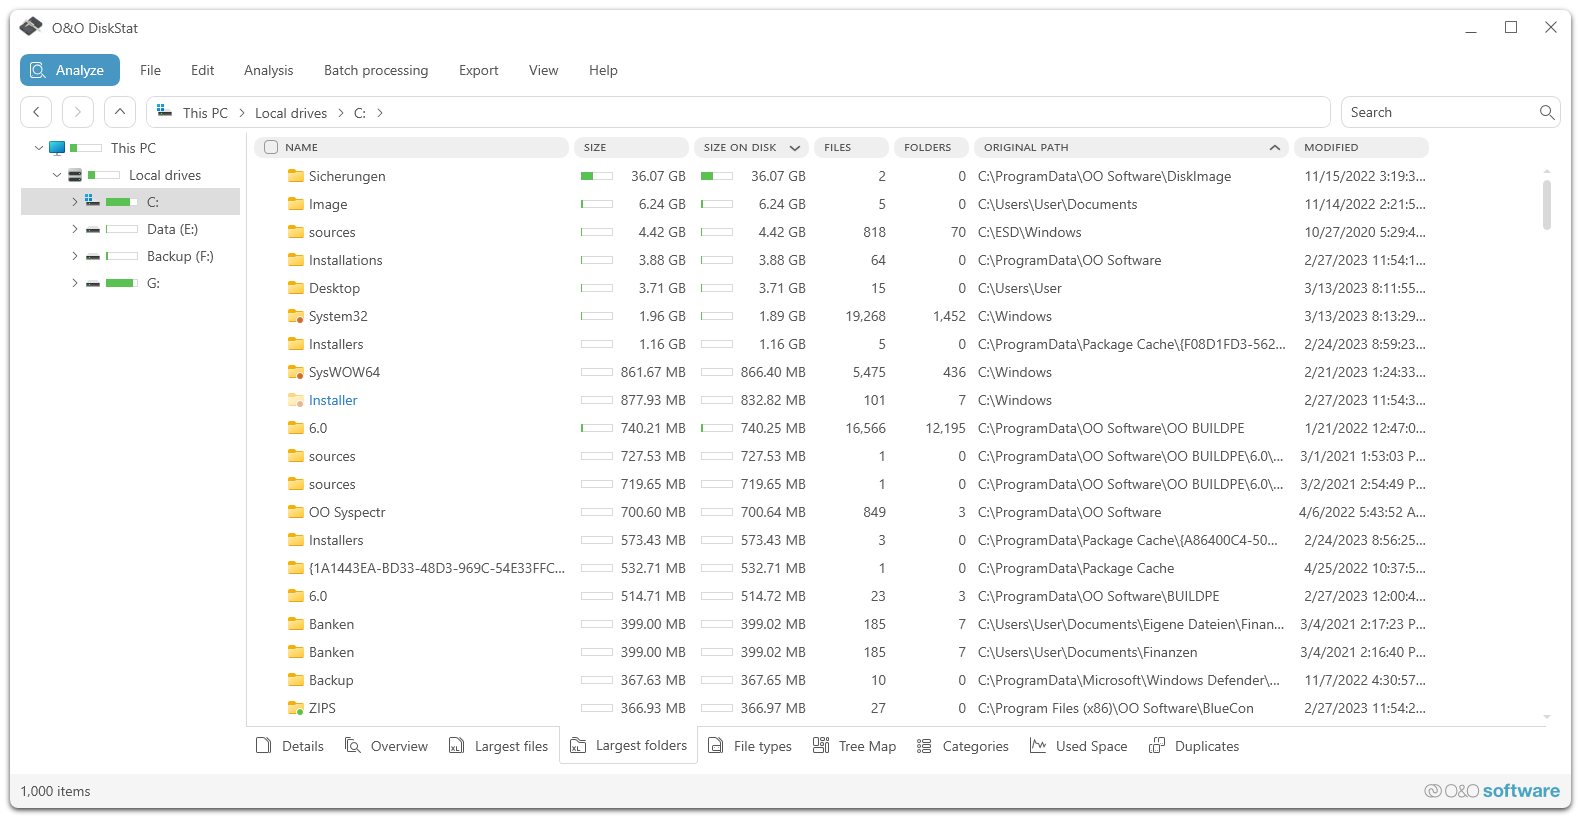This screenshot has height=818, width=1581.
Task: Click the ORIGINAL PATH sort arrow
Action: [1274, 148]
